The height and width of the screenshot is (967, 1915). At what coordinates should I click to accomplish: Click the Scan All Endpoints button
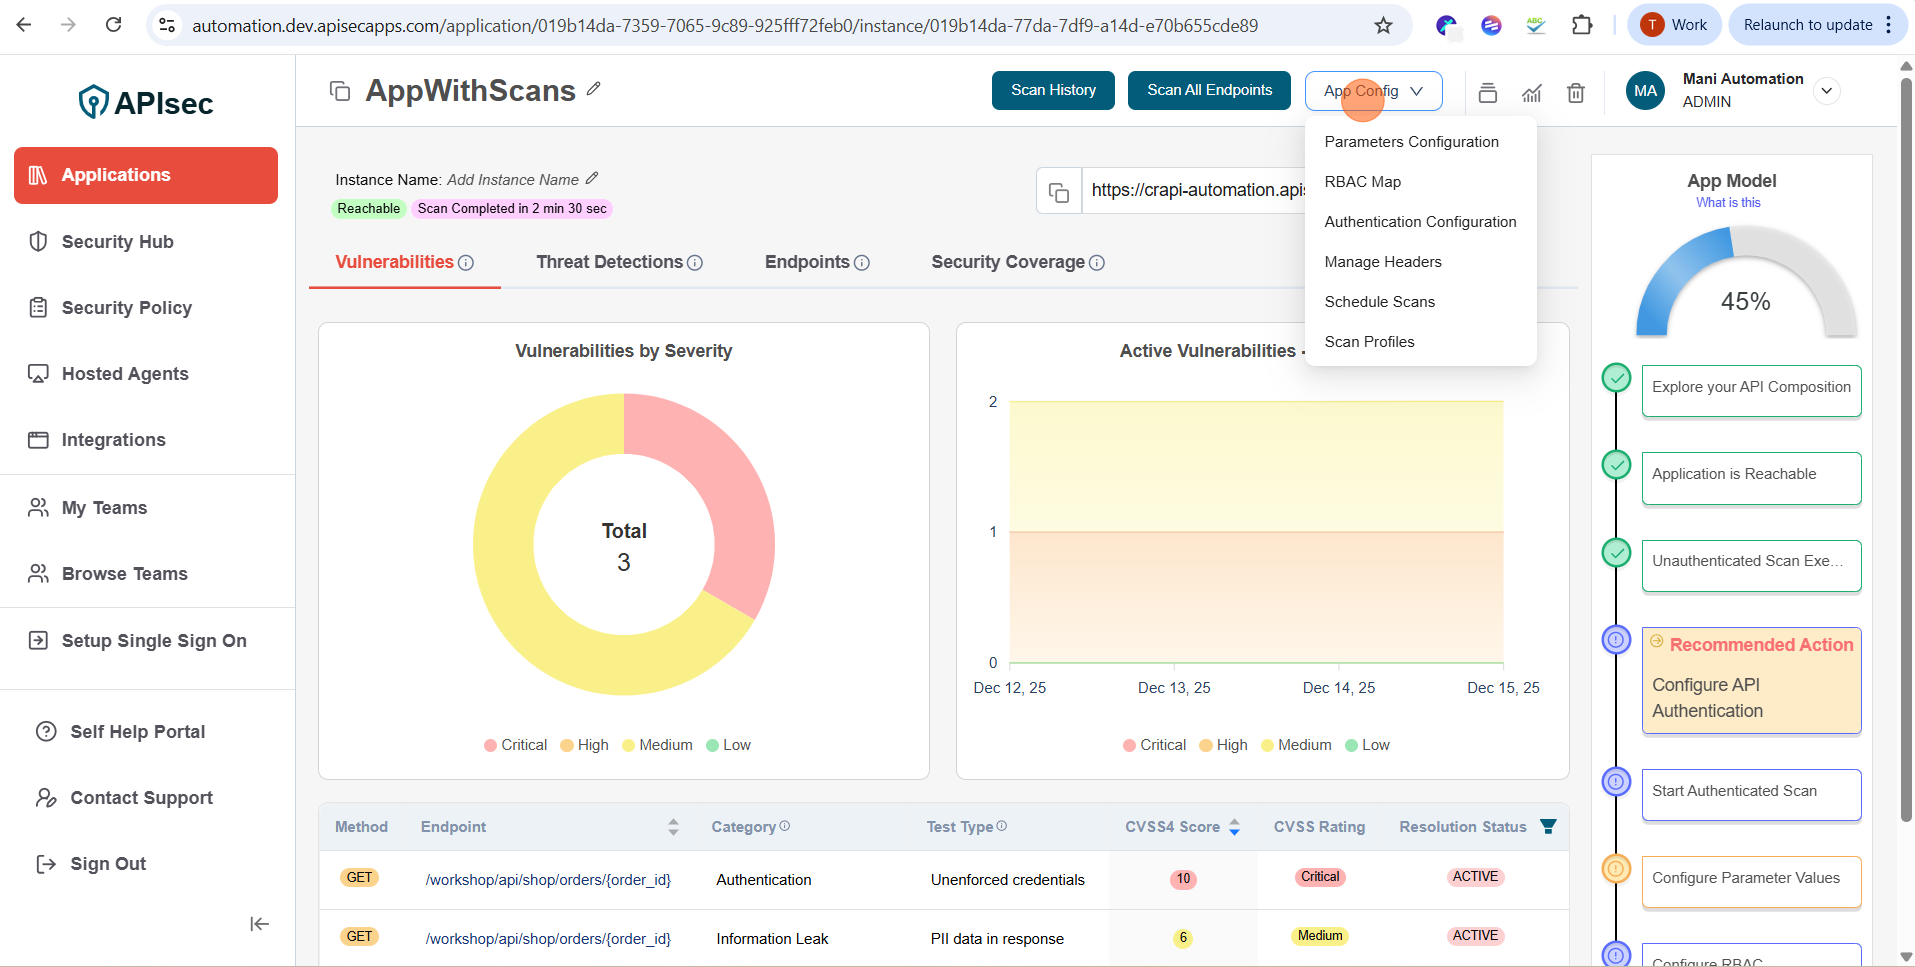[1209, 90]
